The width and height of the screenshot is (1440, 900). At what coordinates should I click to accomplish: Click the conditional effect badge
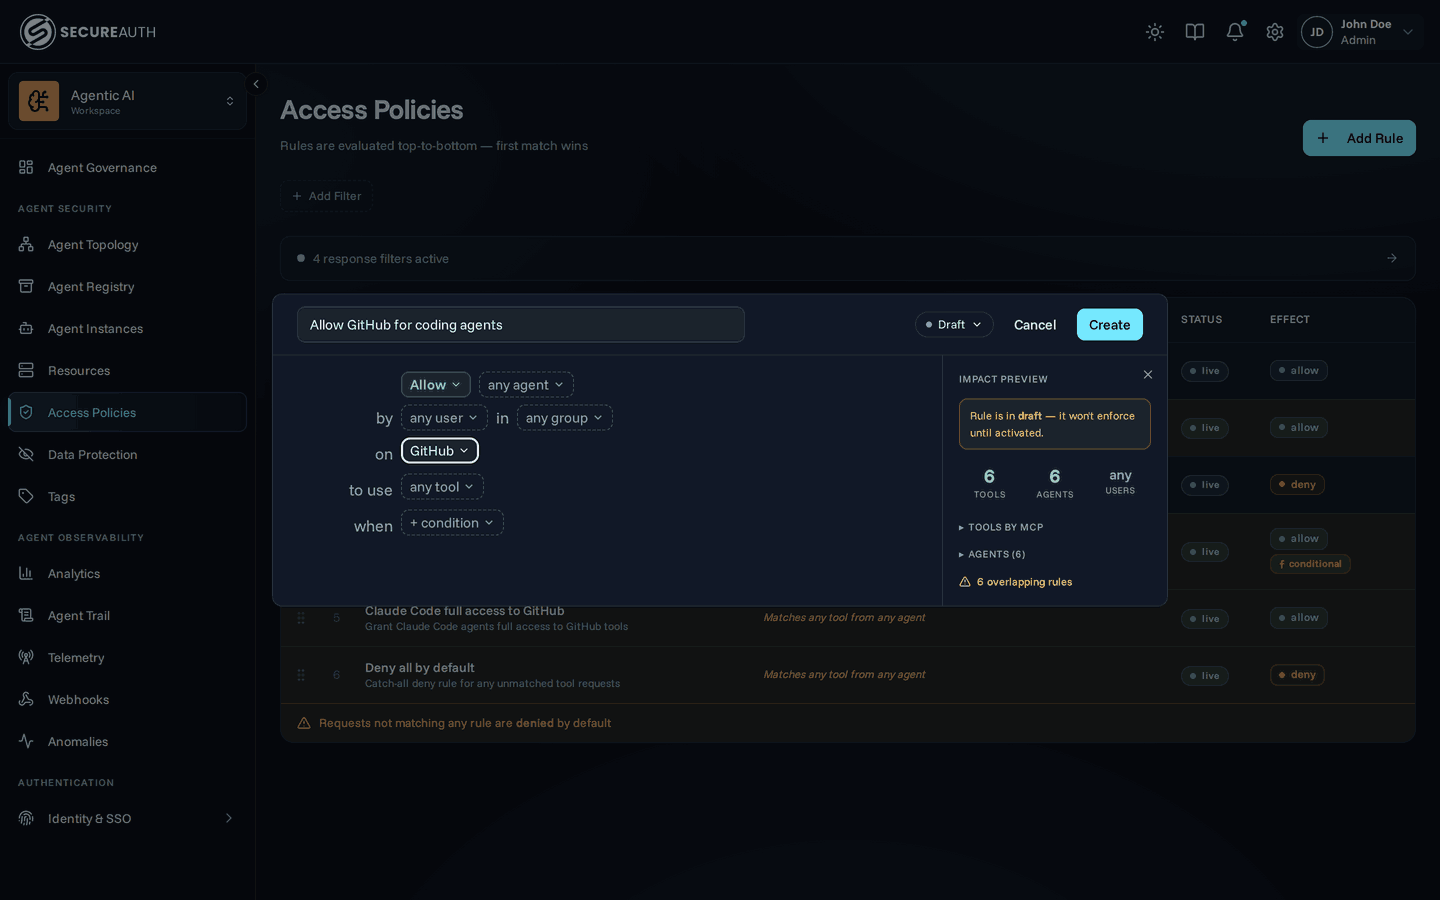click(x=1310, y=564)
